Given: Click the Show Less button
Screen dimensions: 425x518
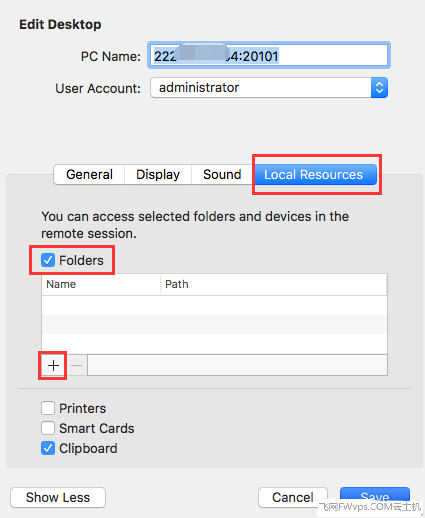Looking at the screenshot, I should pos(58,497).
